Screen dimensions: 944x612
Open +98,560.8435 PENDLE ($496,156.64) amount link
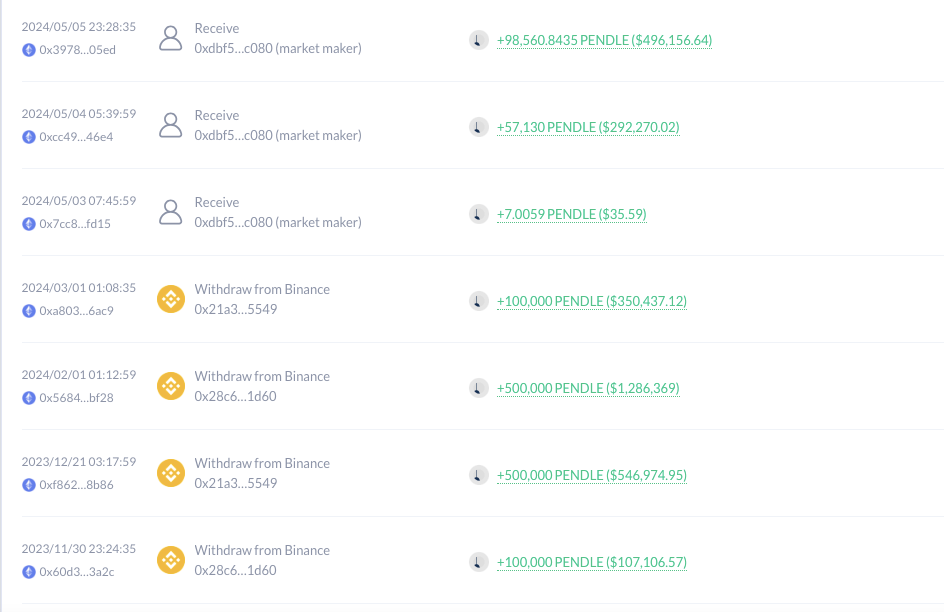pyautogui.click(x=604, y=40)
